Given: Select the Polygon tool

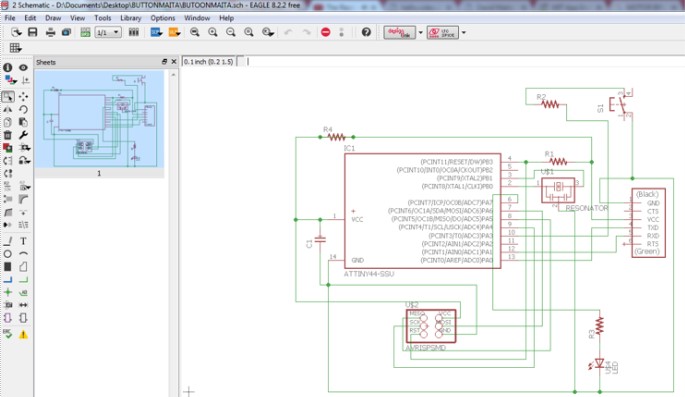Looking at the screenshot, I should [24, 266].
